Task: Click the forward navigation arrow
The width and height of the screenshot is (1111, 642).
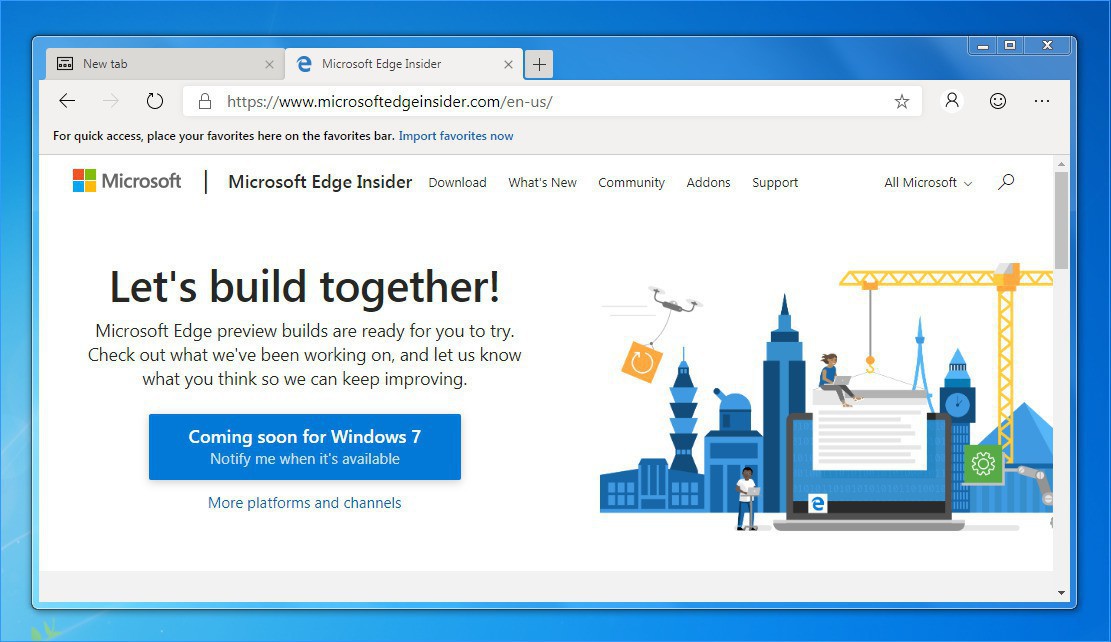Action: pos(111,101)
